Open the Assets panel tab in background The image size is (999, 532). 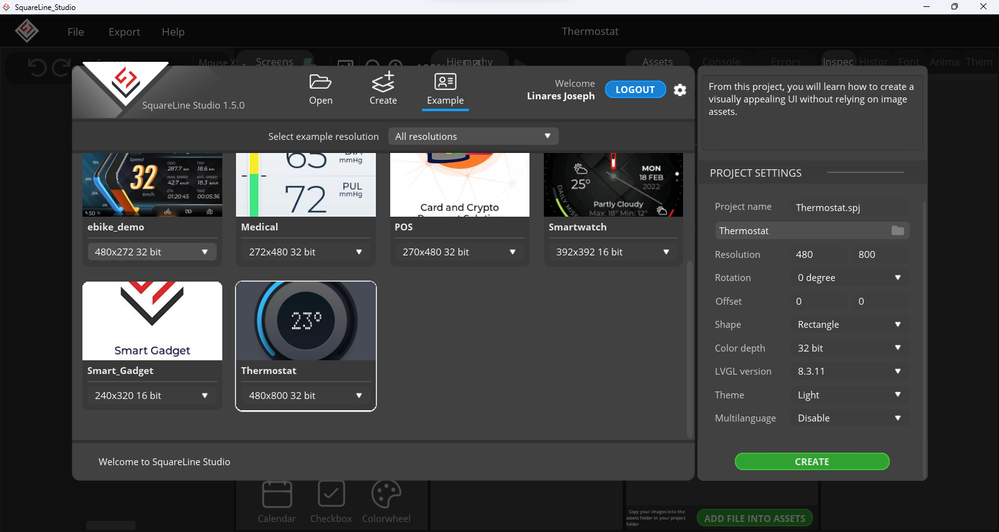pos(658,62)
